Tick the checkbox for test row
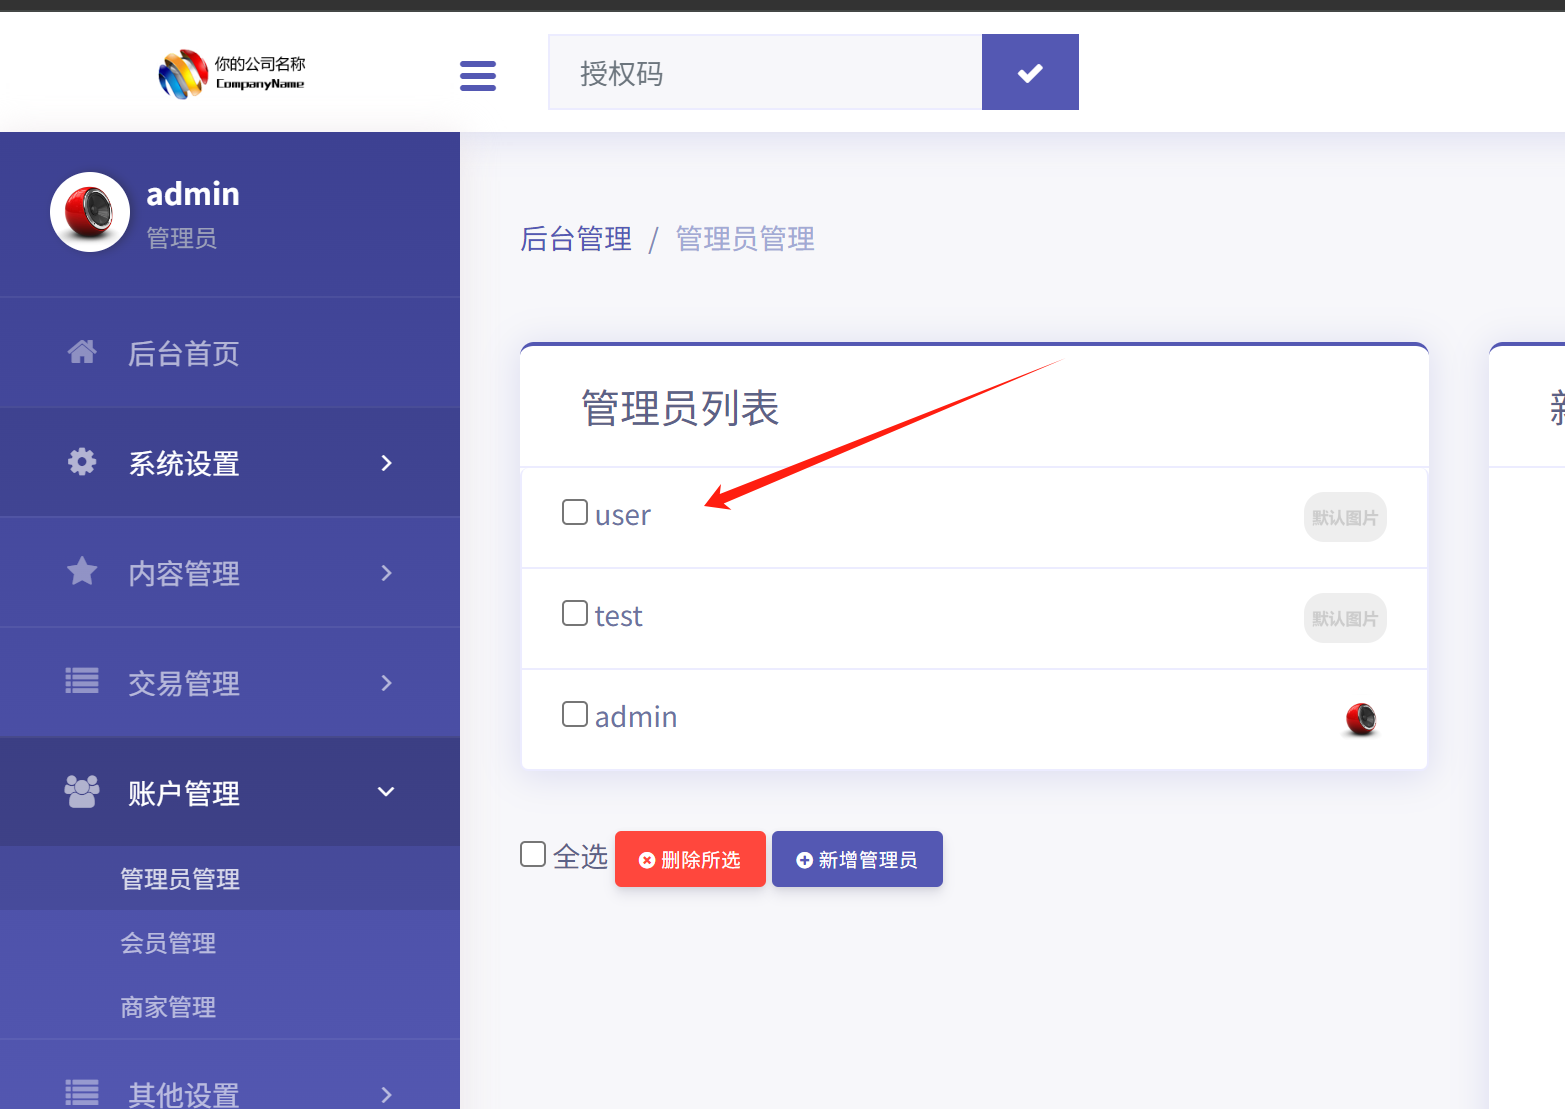The height and width of the screenshot is (1109, 1565). 575,613
